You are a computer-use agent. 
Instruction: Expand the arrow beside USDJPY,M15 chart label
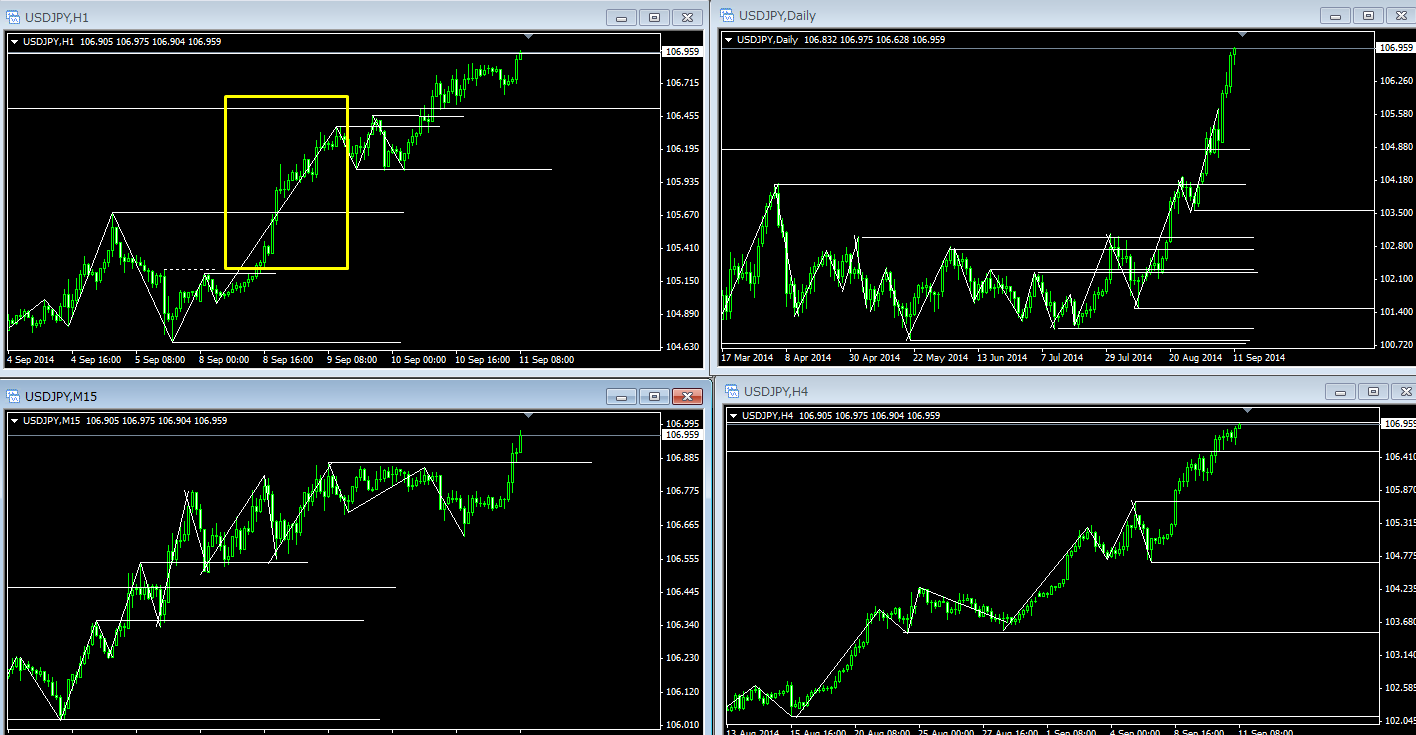tap(15, 421)
